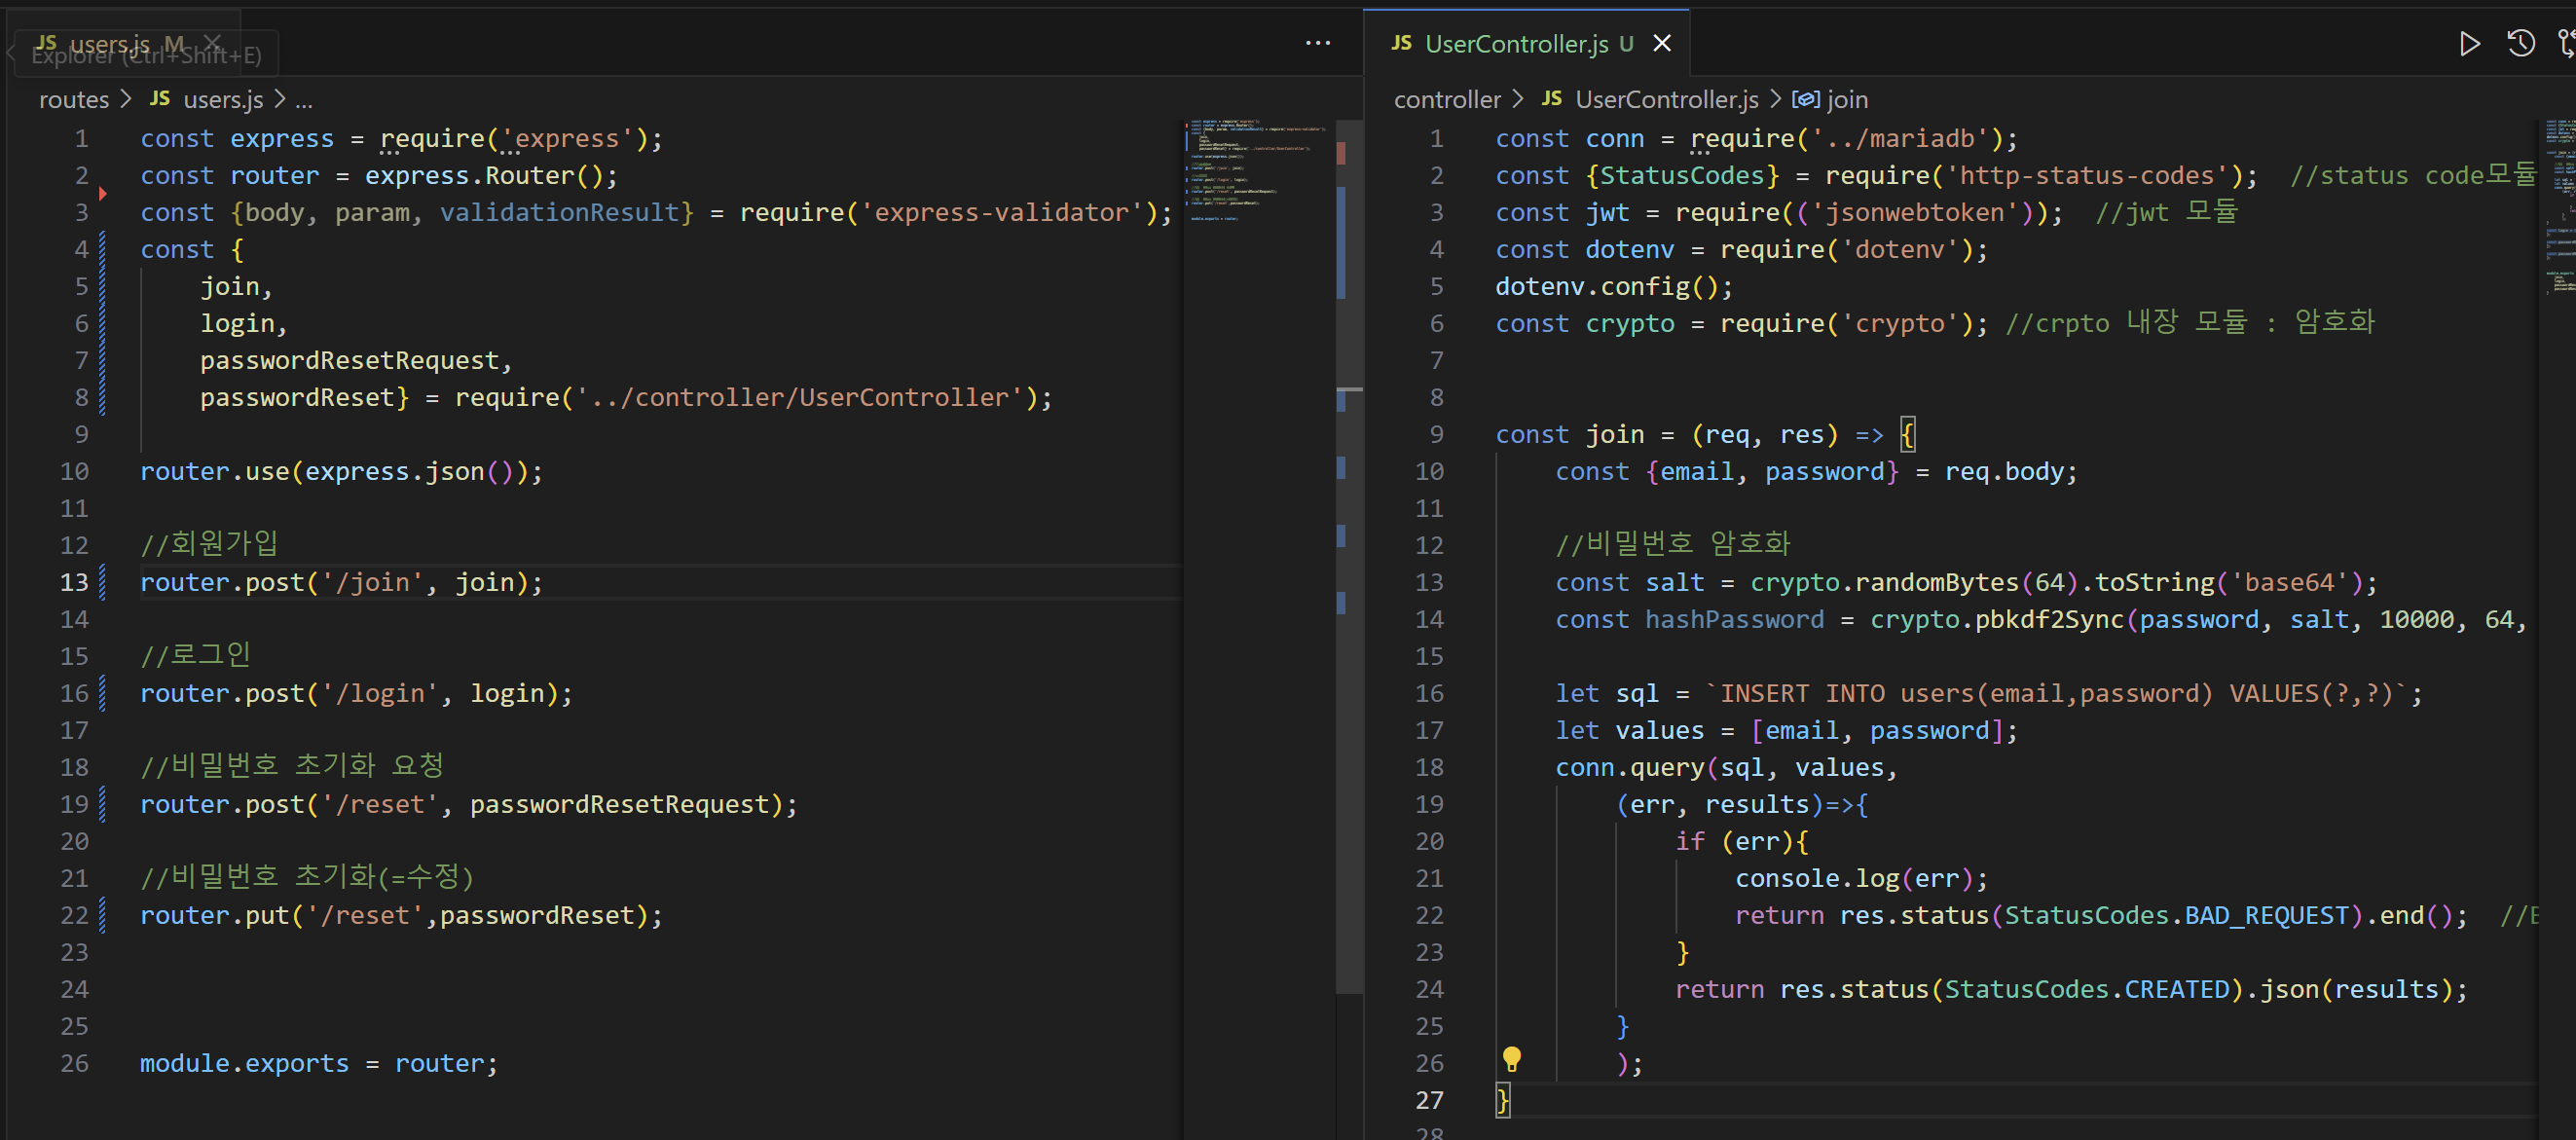2576x1140 pixels.
Task: Open the left editor's More Actions ellipsis
Action: (x=1318, y=43)
